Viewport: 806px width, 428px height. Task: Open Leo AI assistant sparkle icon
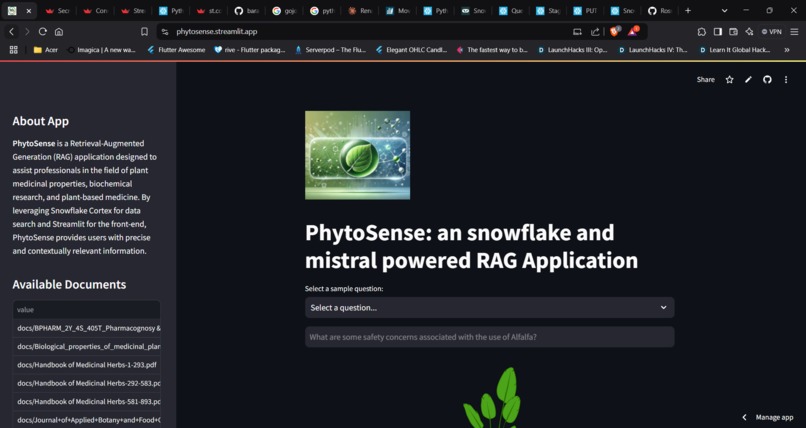[749, 32]
